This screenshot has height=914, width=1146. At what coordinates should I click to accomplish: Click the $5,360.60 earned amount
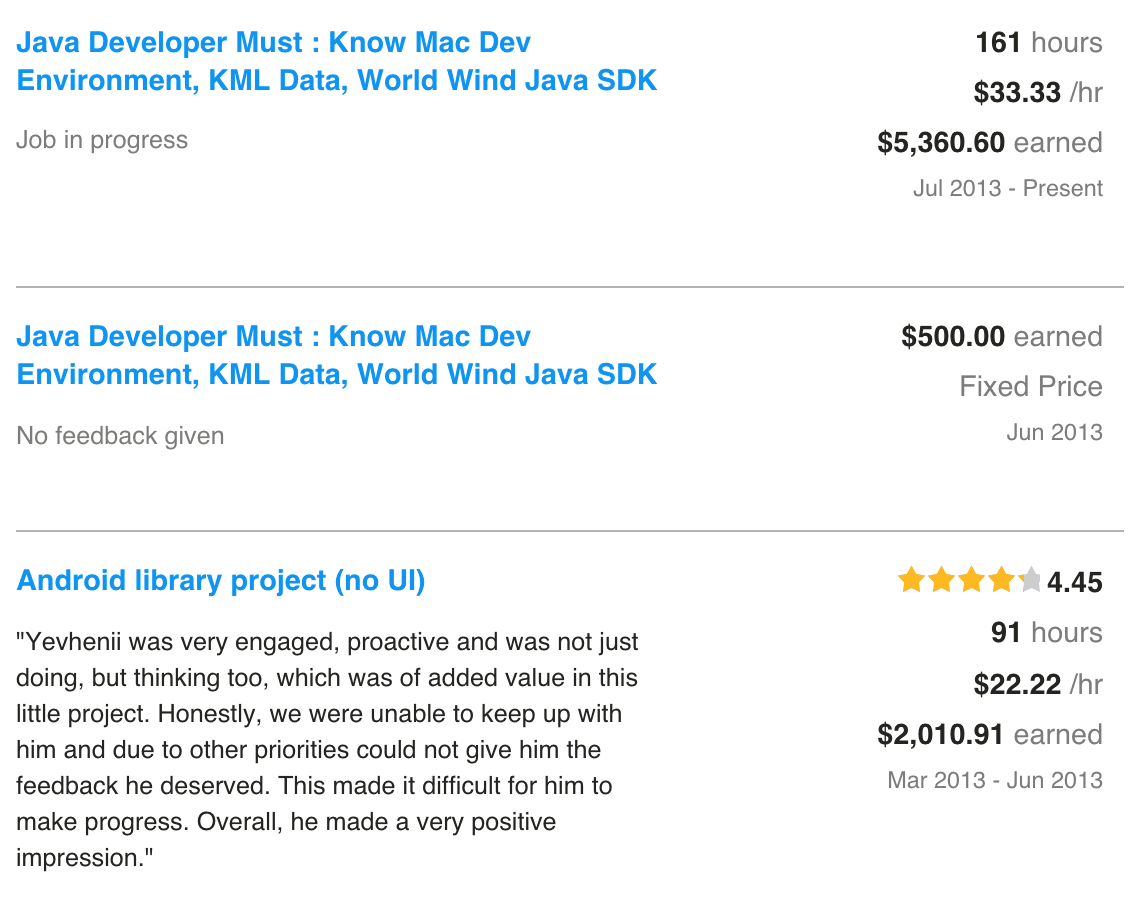(990, 142)
